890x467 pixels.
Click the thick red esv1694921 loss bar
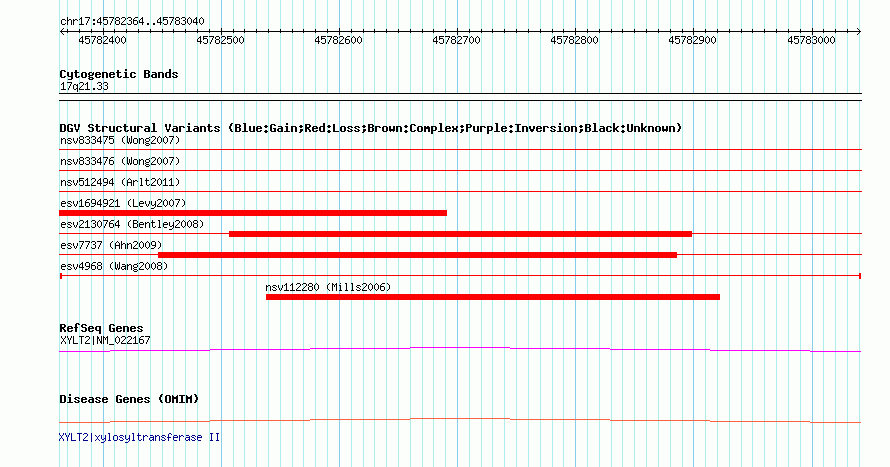click(x=253, y=213)
